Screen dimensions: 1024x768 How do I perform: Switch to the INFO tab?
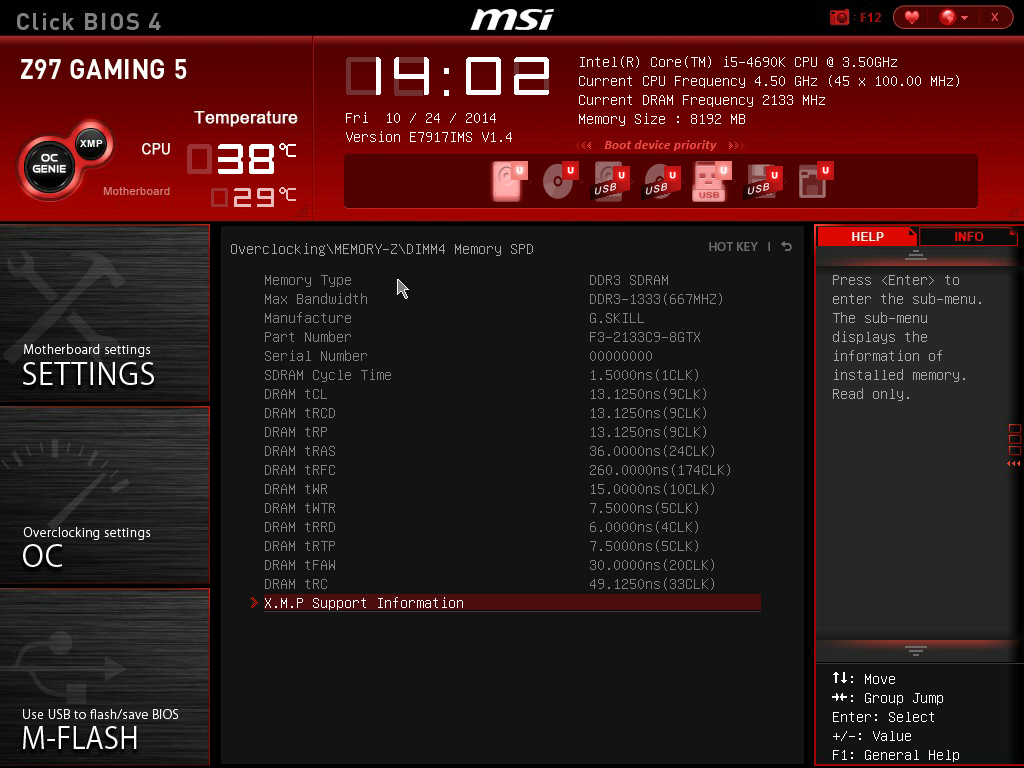coord(968,236)
